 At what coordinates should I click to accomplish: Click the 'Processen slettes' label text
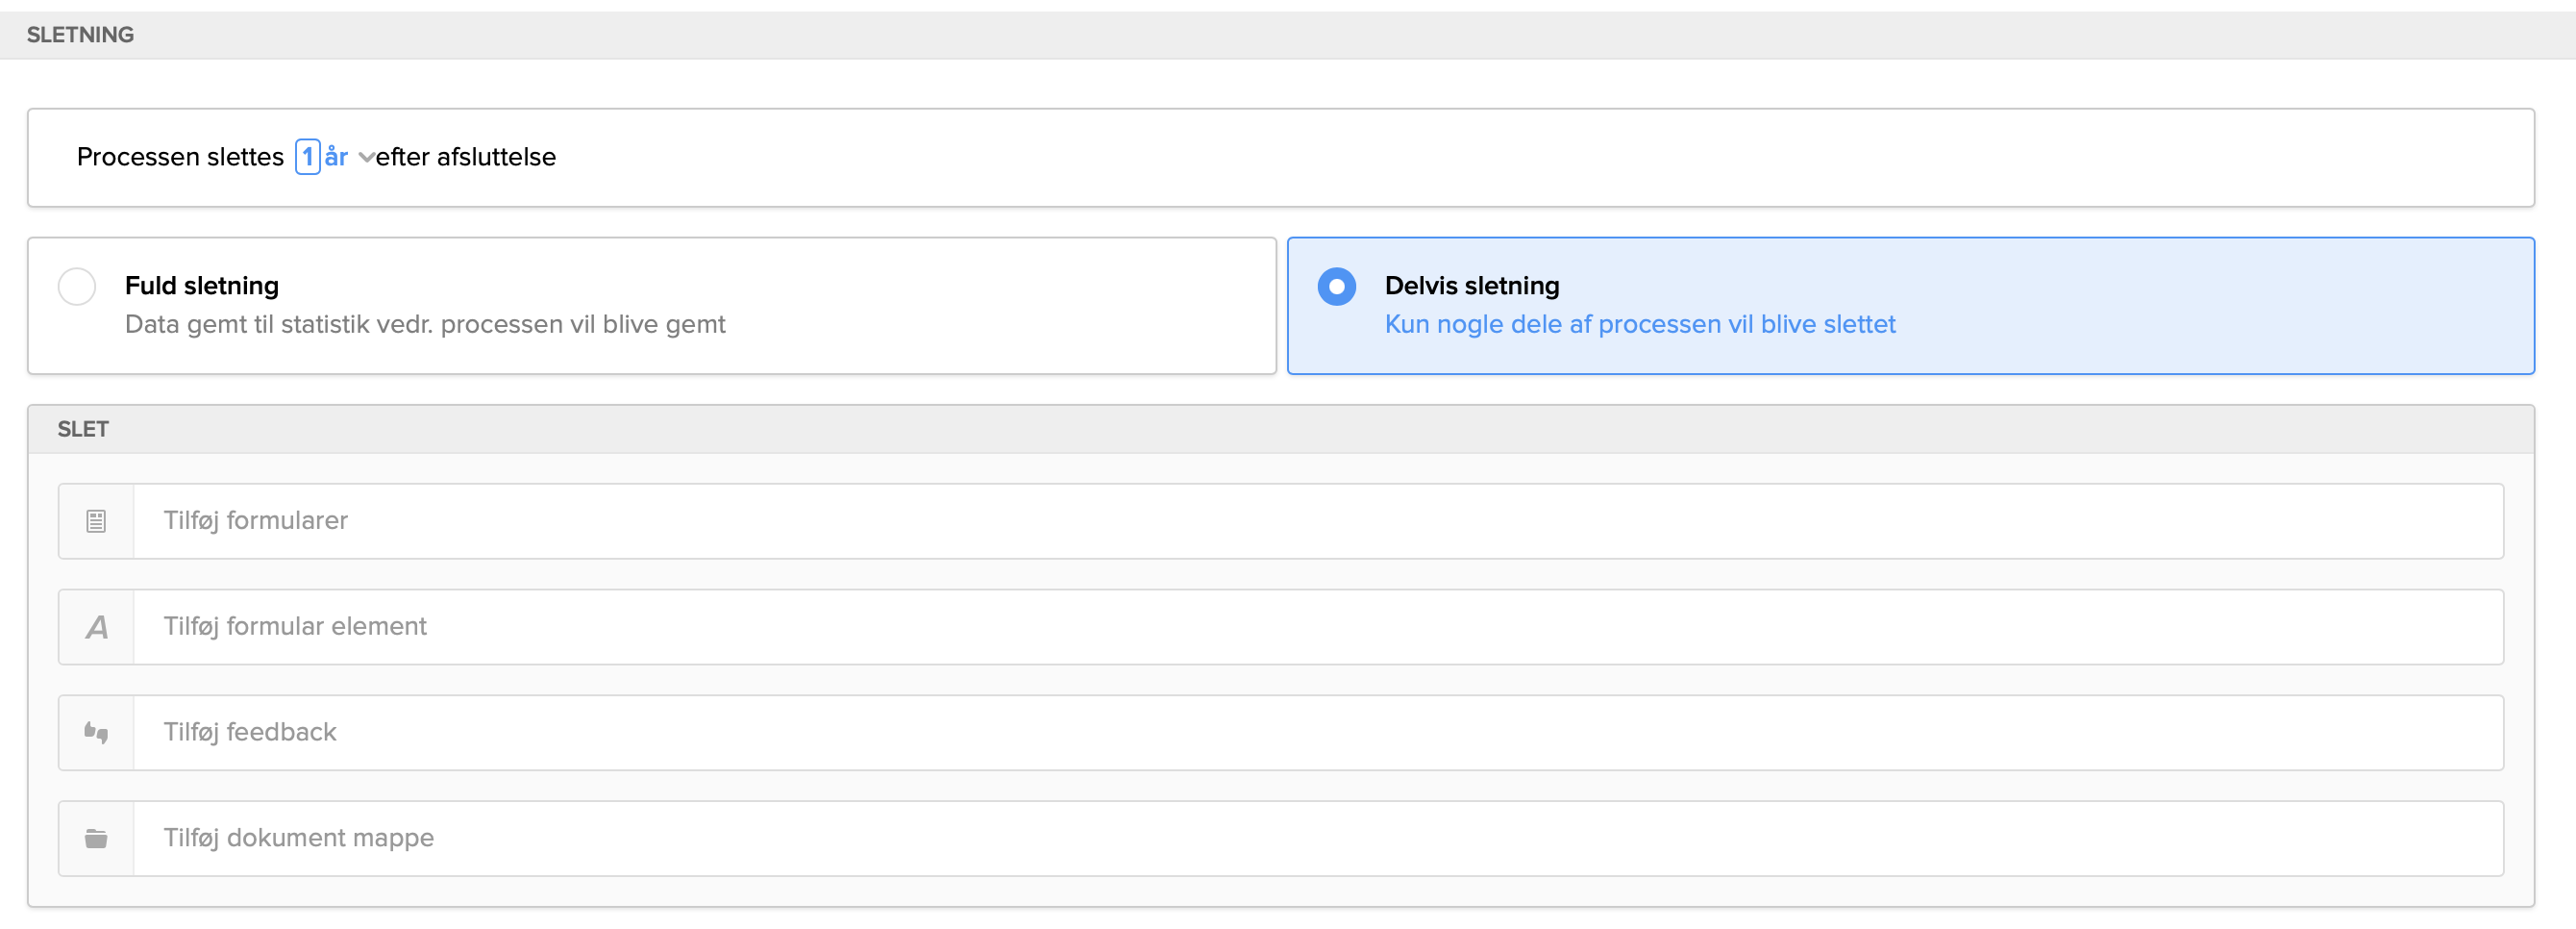click(180, 157)
